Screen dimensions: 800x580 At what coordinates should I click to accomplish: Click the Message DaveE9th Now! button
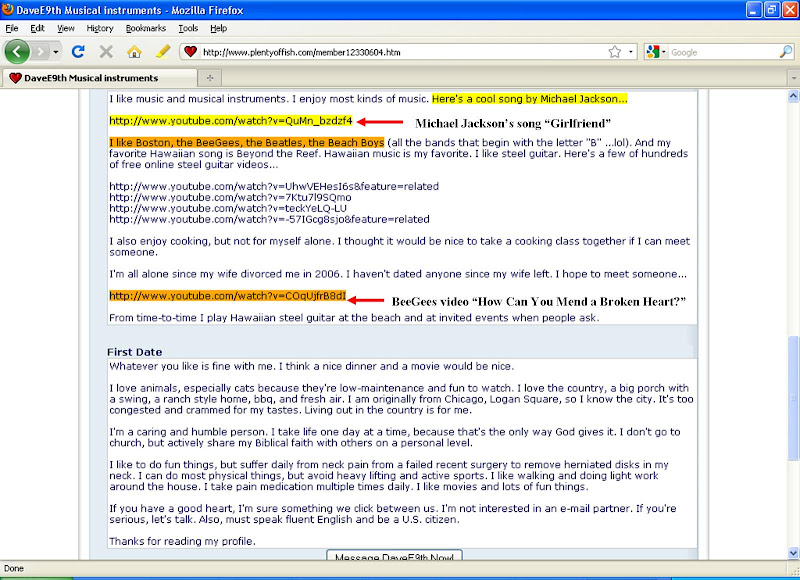click(394, 555)
